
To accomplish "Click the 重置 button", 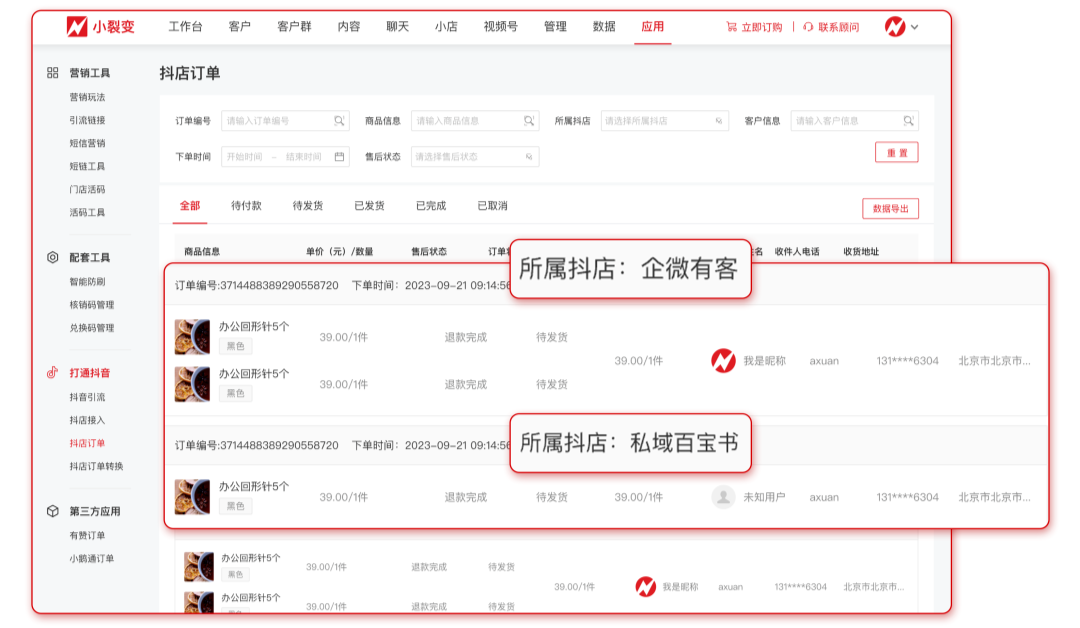I will (x=896, y=153).
